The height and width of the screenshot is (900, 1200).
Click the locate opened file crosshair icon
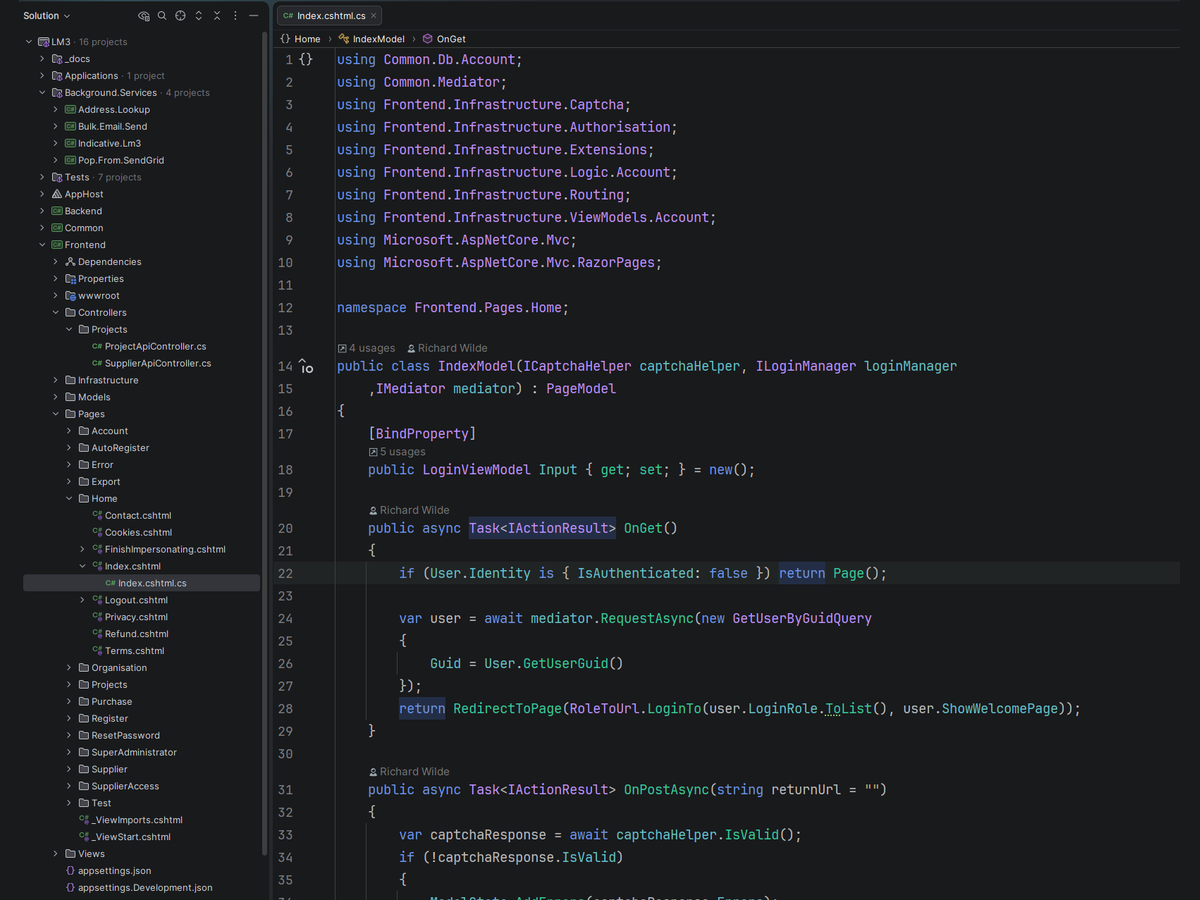point(180,16)
